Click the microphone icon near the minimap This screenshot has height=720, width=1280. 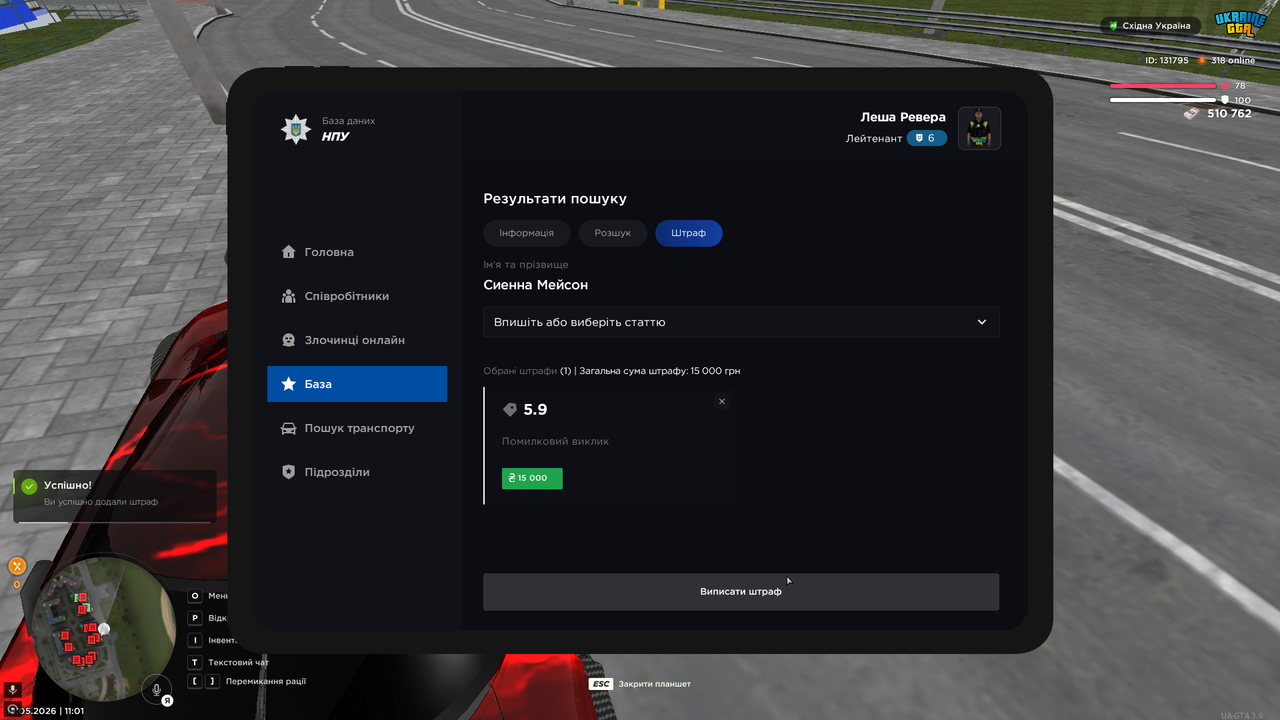[156, 689]
